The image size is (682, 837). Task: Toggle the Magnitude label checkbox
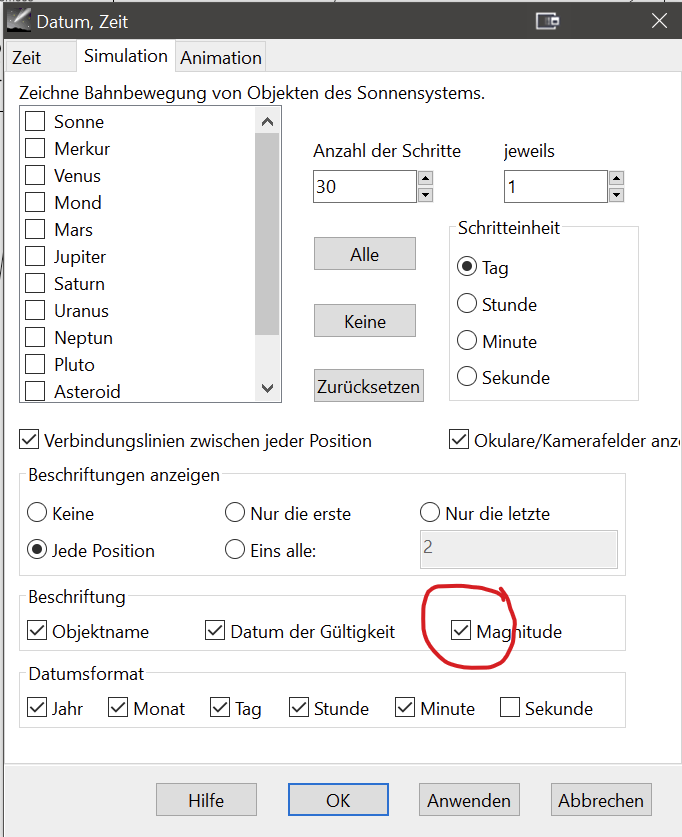[x=461, y=630]
